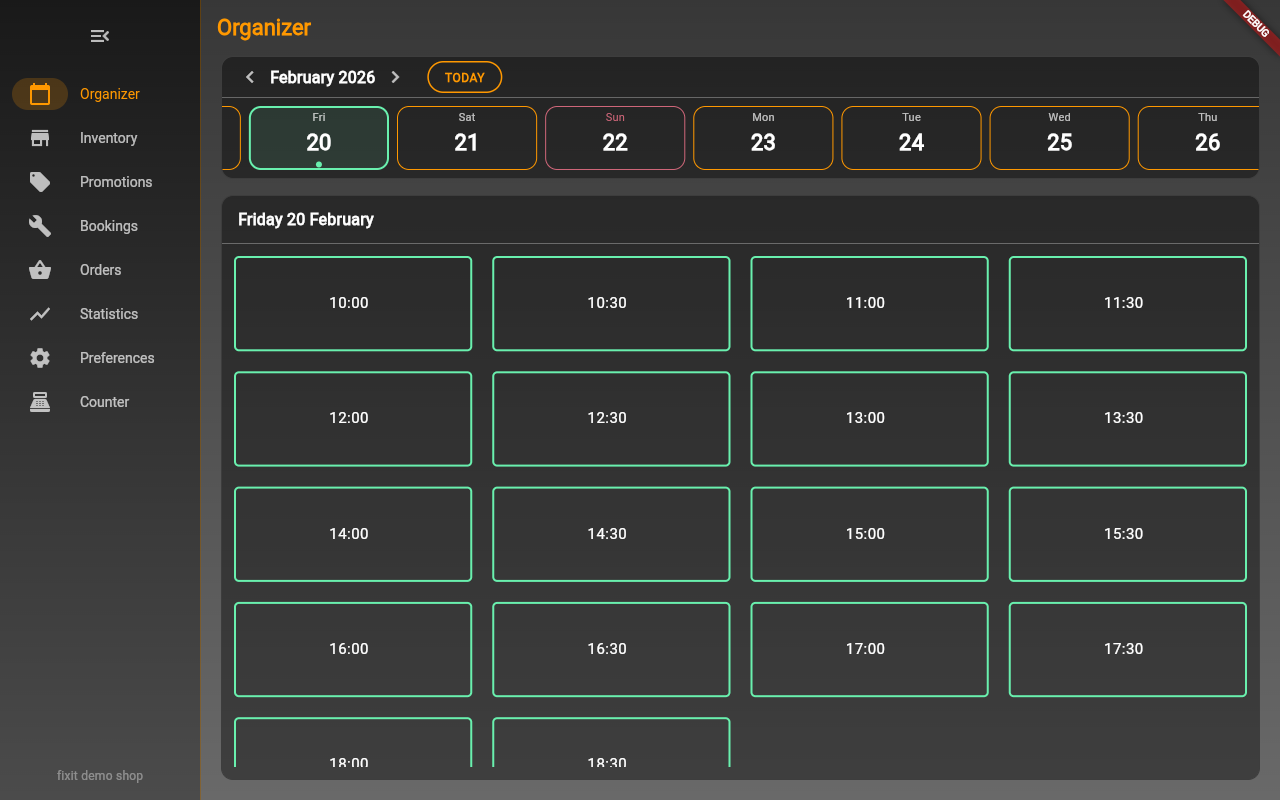Click the TODAY button
The image size is (1280, 800).
click(x=464, y=77)
